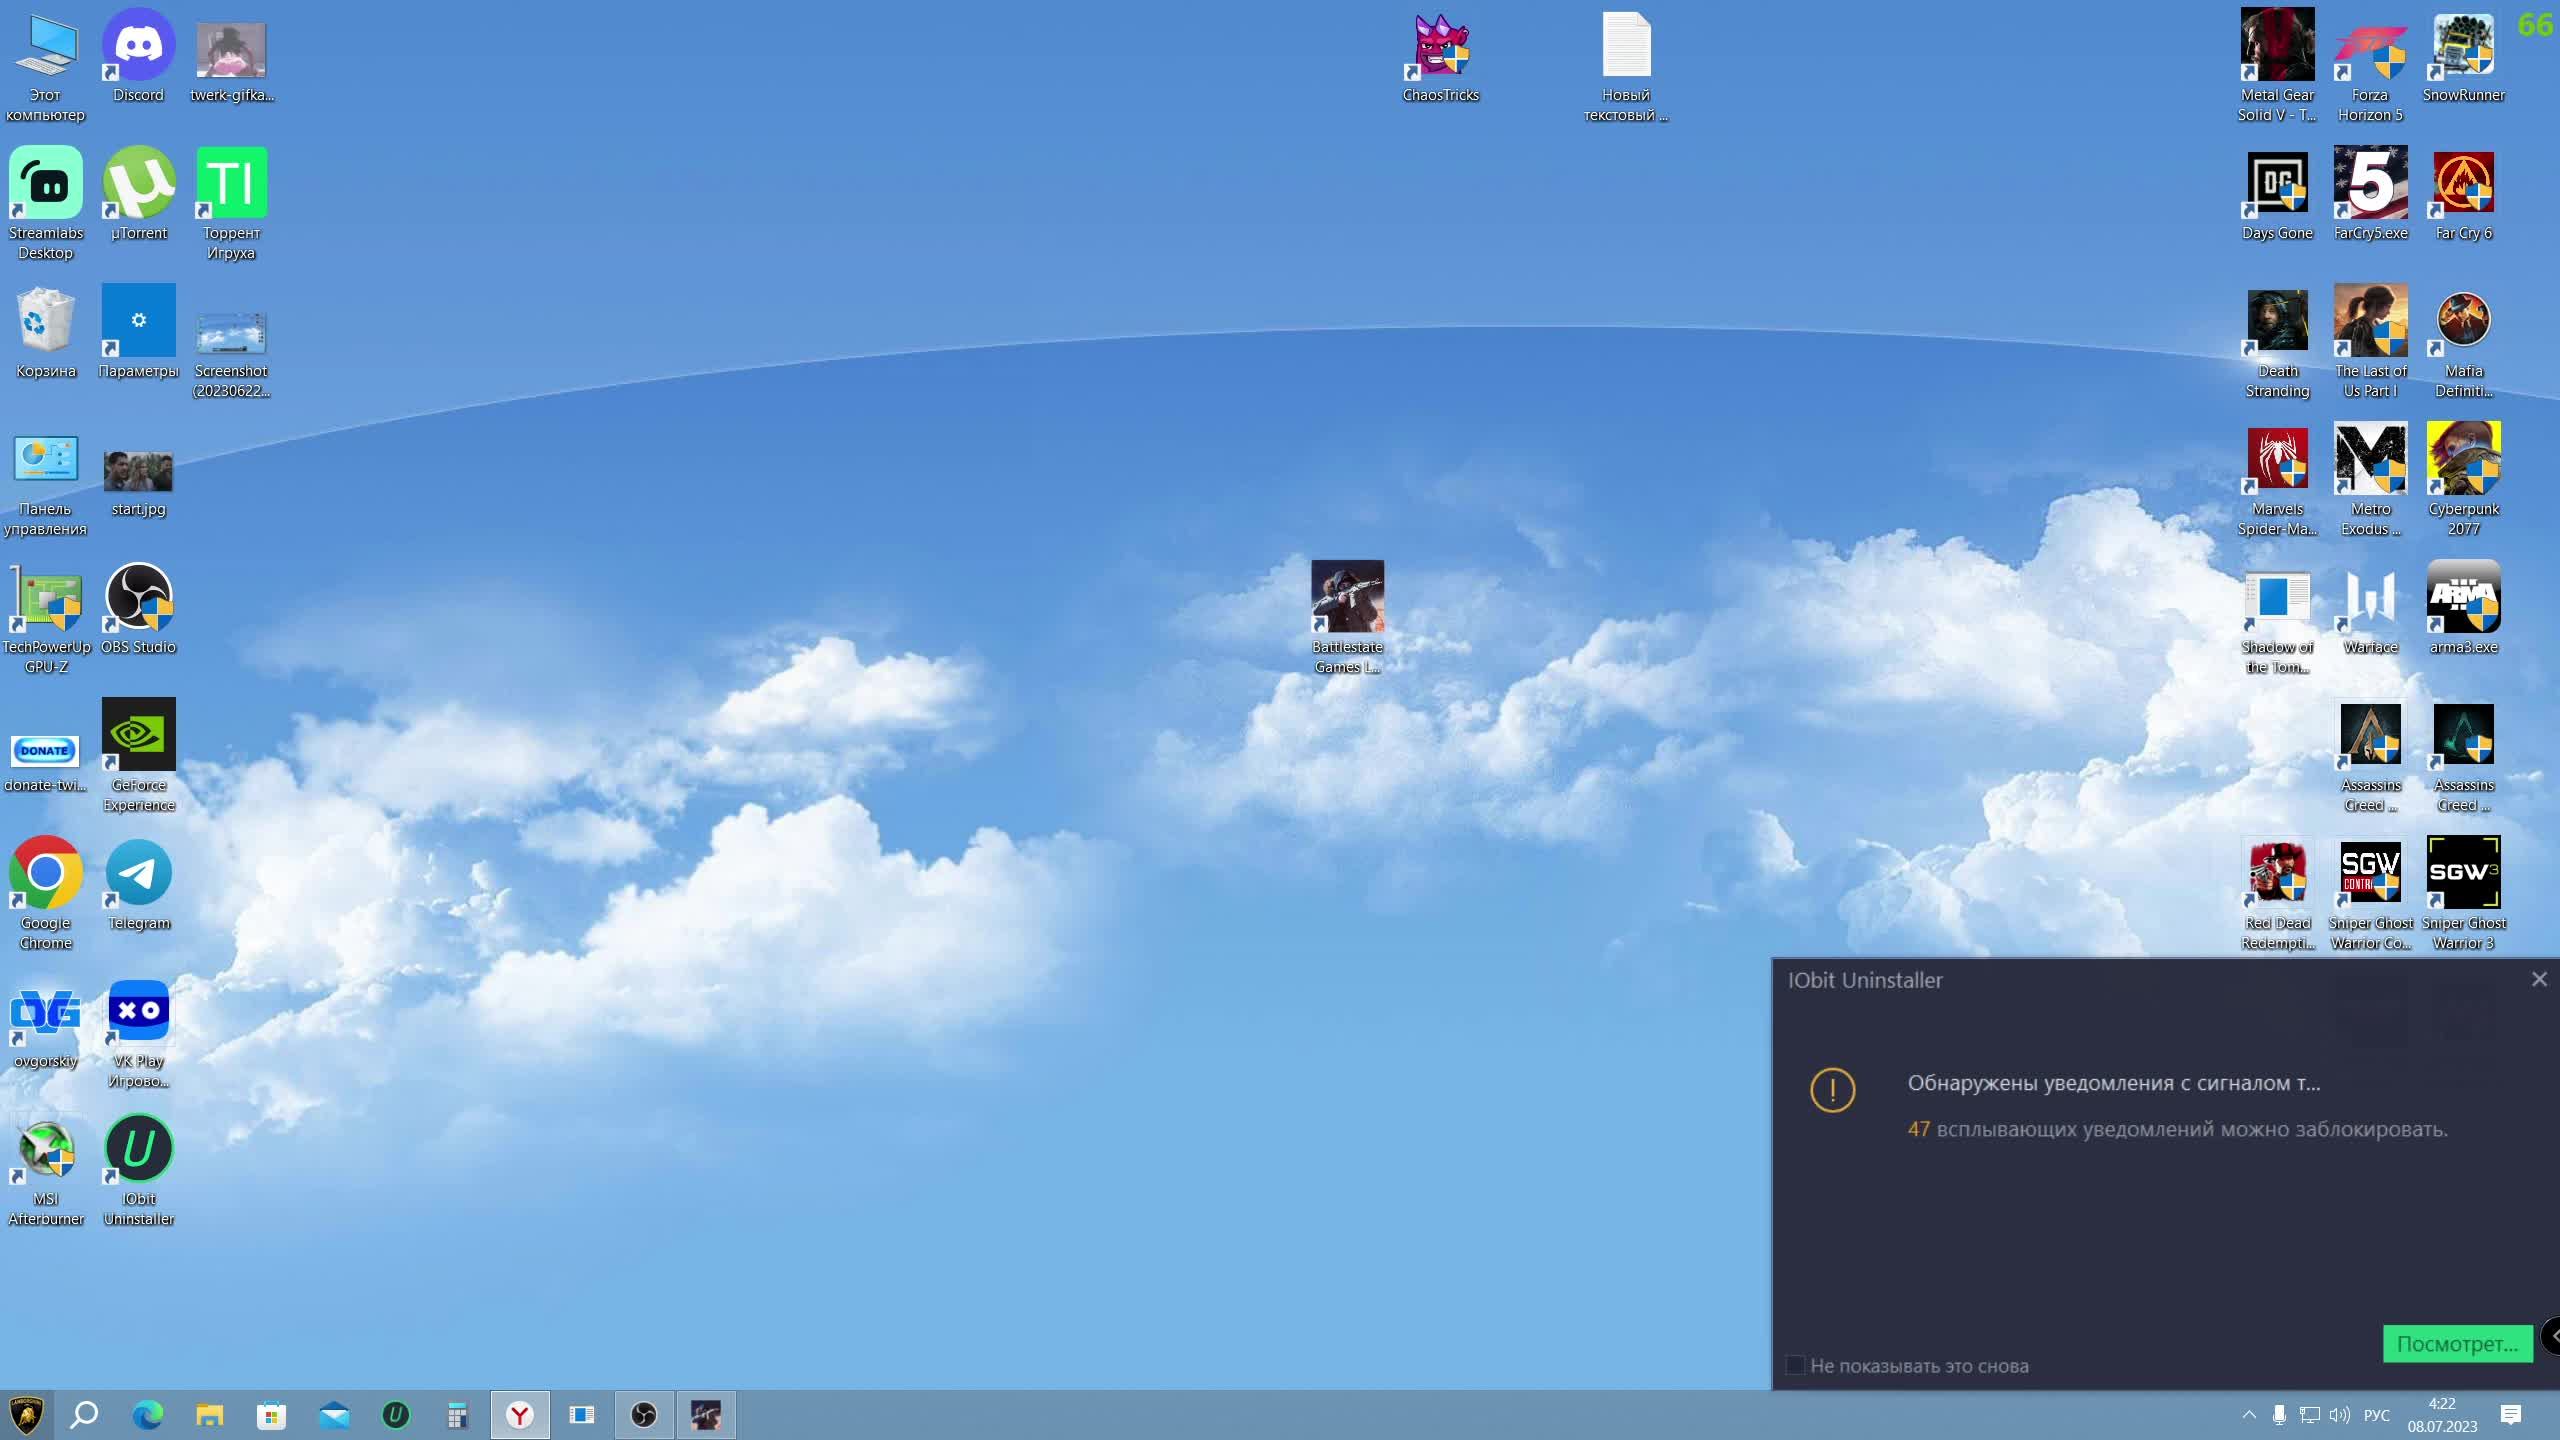
Task: Open the OBS Studio desktop icon
Action: tap(138, 598)
